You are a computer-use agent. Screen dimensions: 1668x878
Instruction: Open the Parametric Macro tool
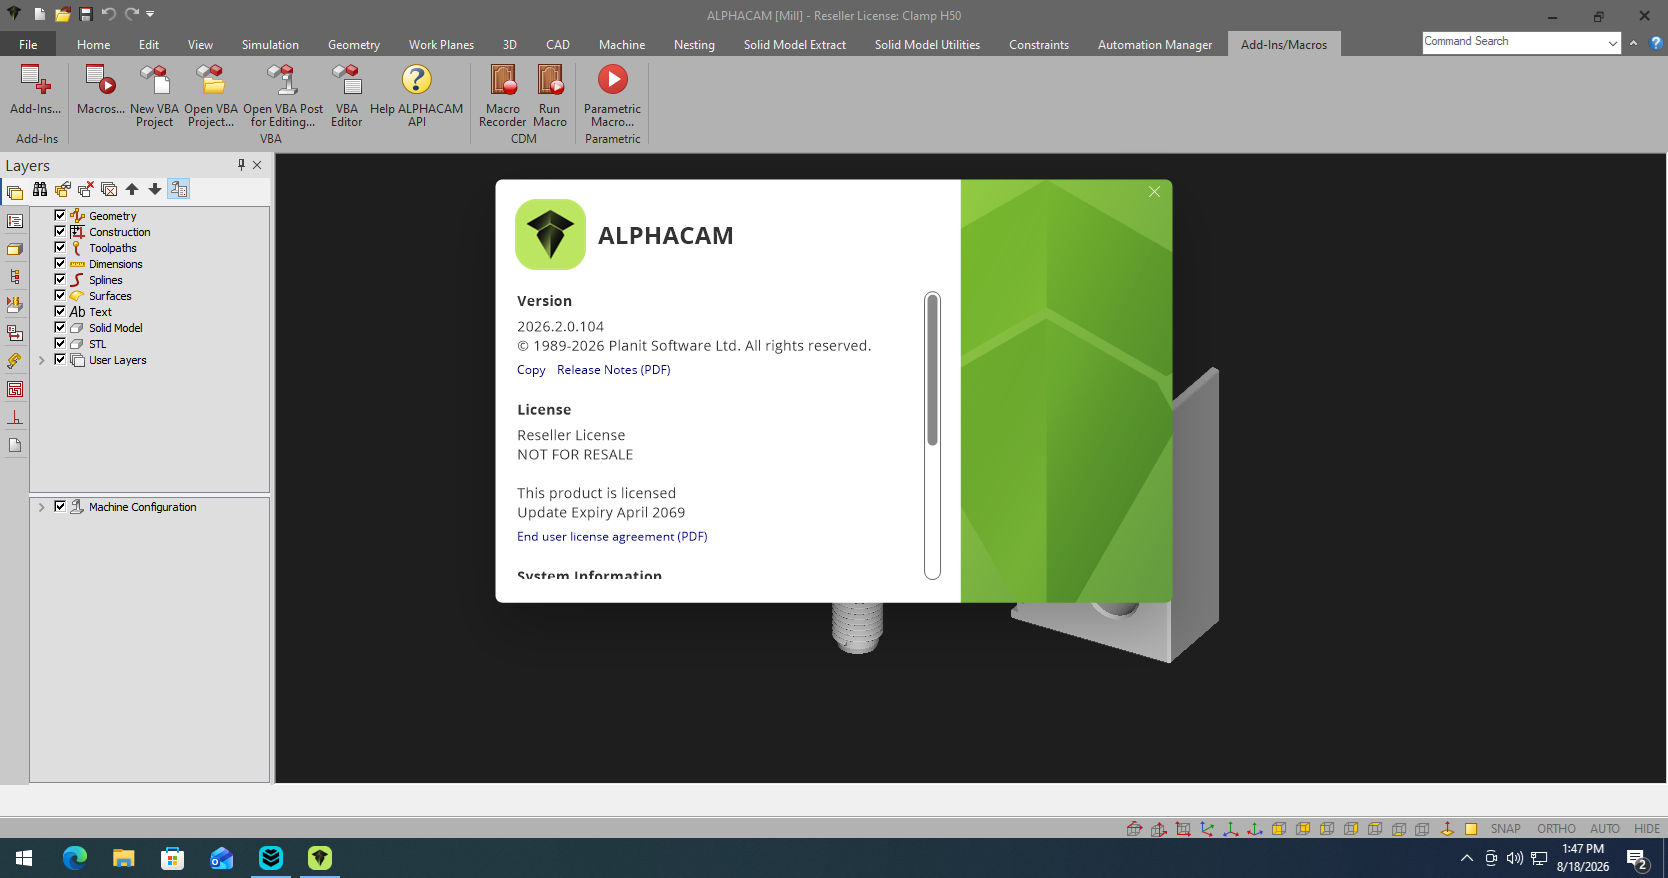tap(612, 96)
